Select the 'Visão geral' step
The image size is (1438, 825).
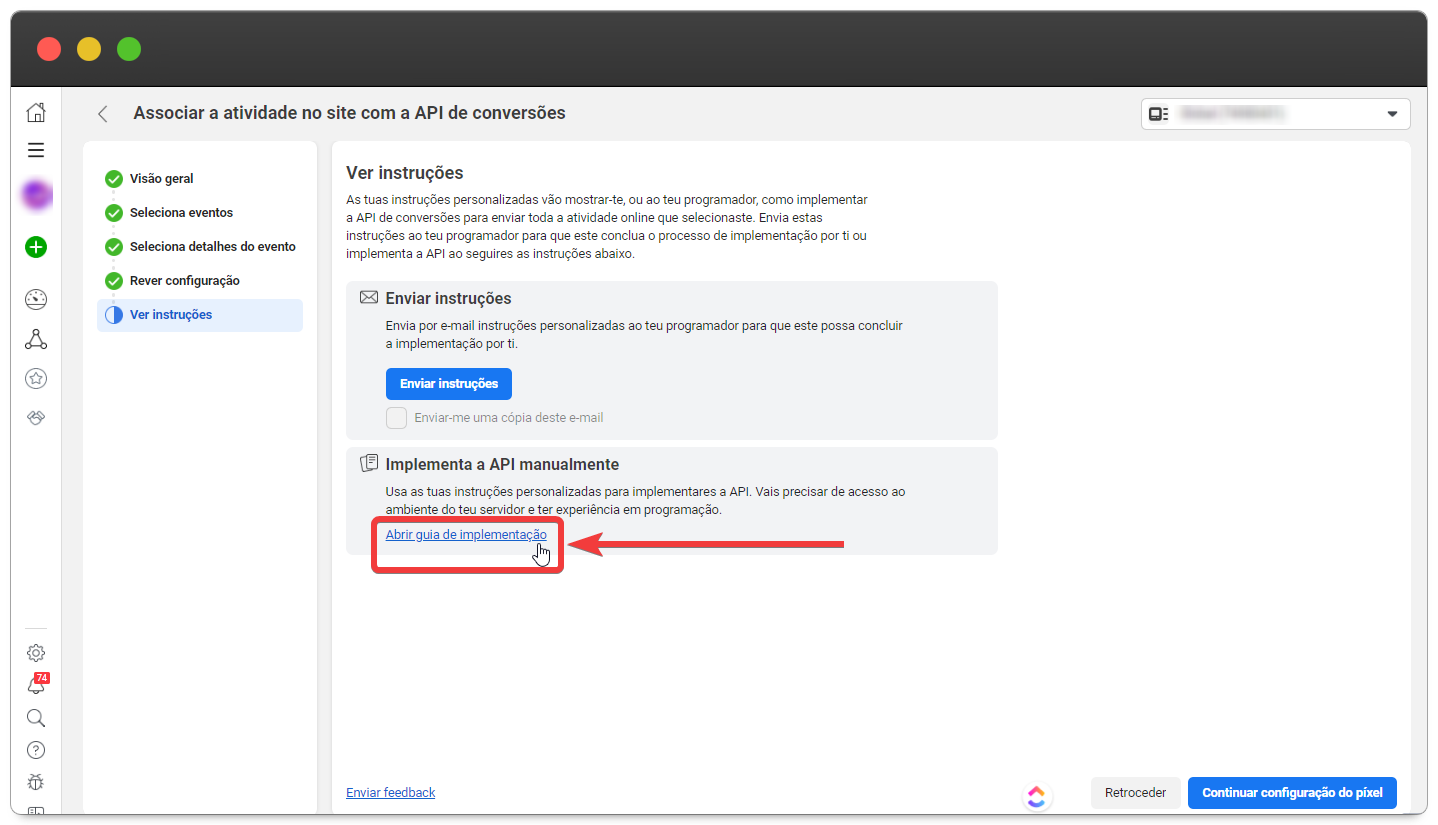(161, 179)
